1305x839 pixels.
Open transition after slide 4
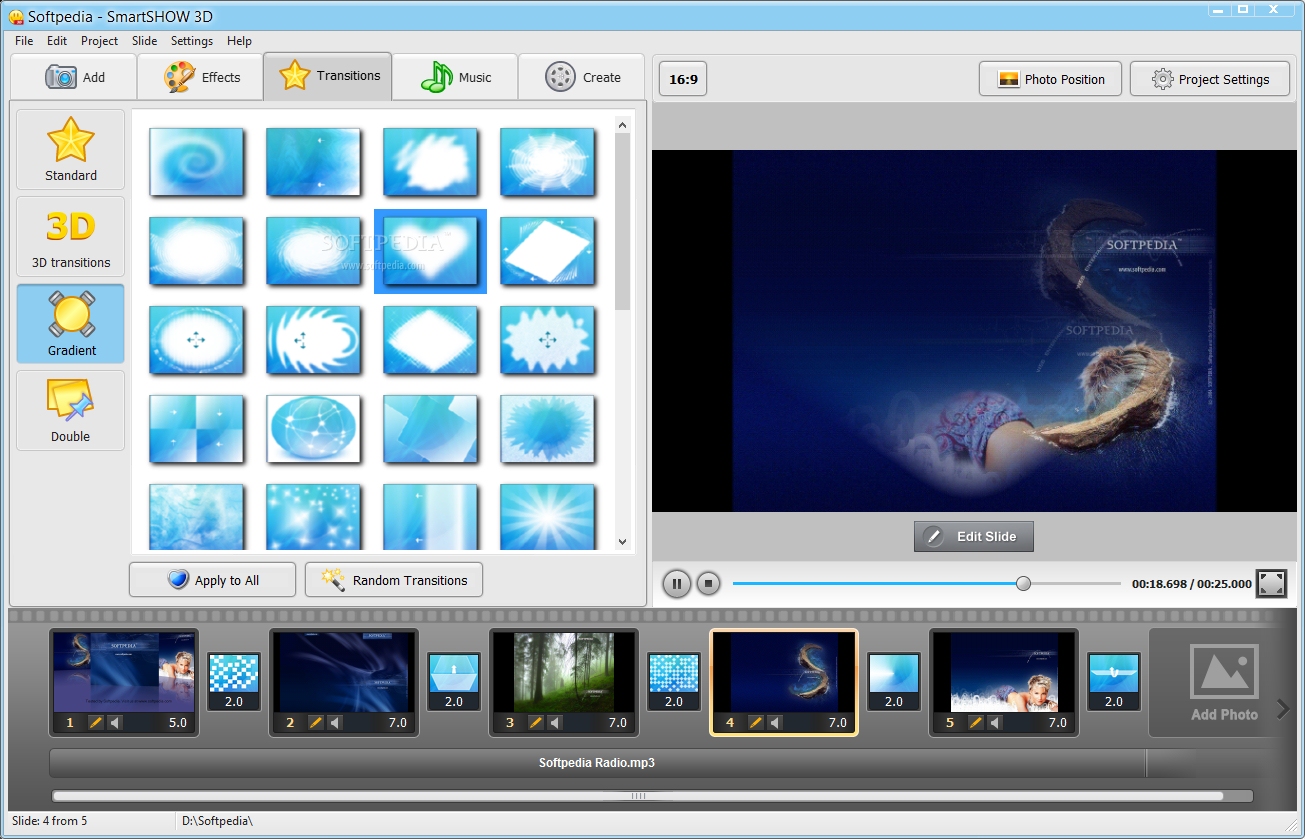[x=894, y=682]
